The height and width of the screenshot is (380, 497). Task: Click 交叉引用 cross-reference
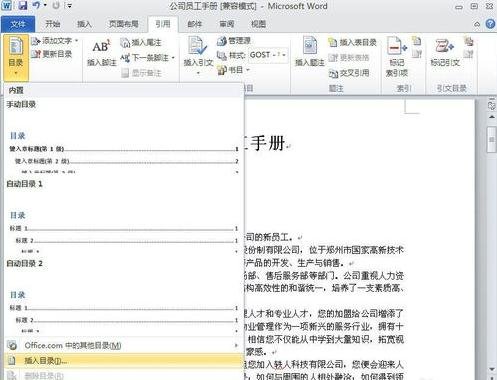[x=349, y=73]
